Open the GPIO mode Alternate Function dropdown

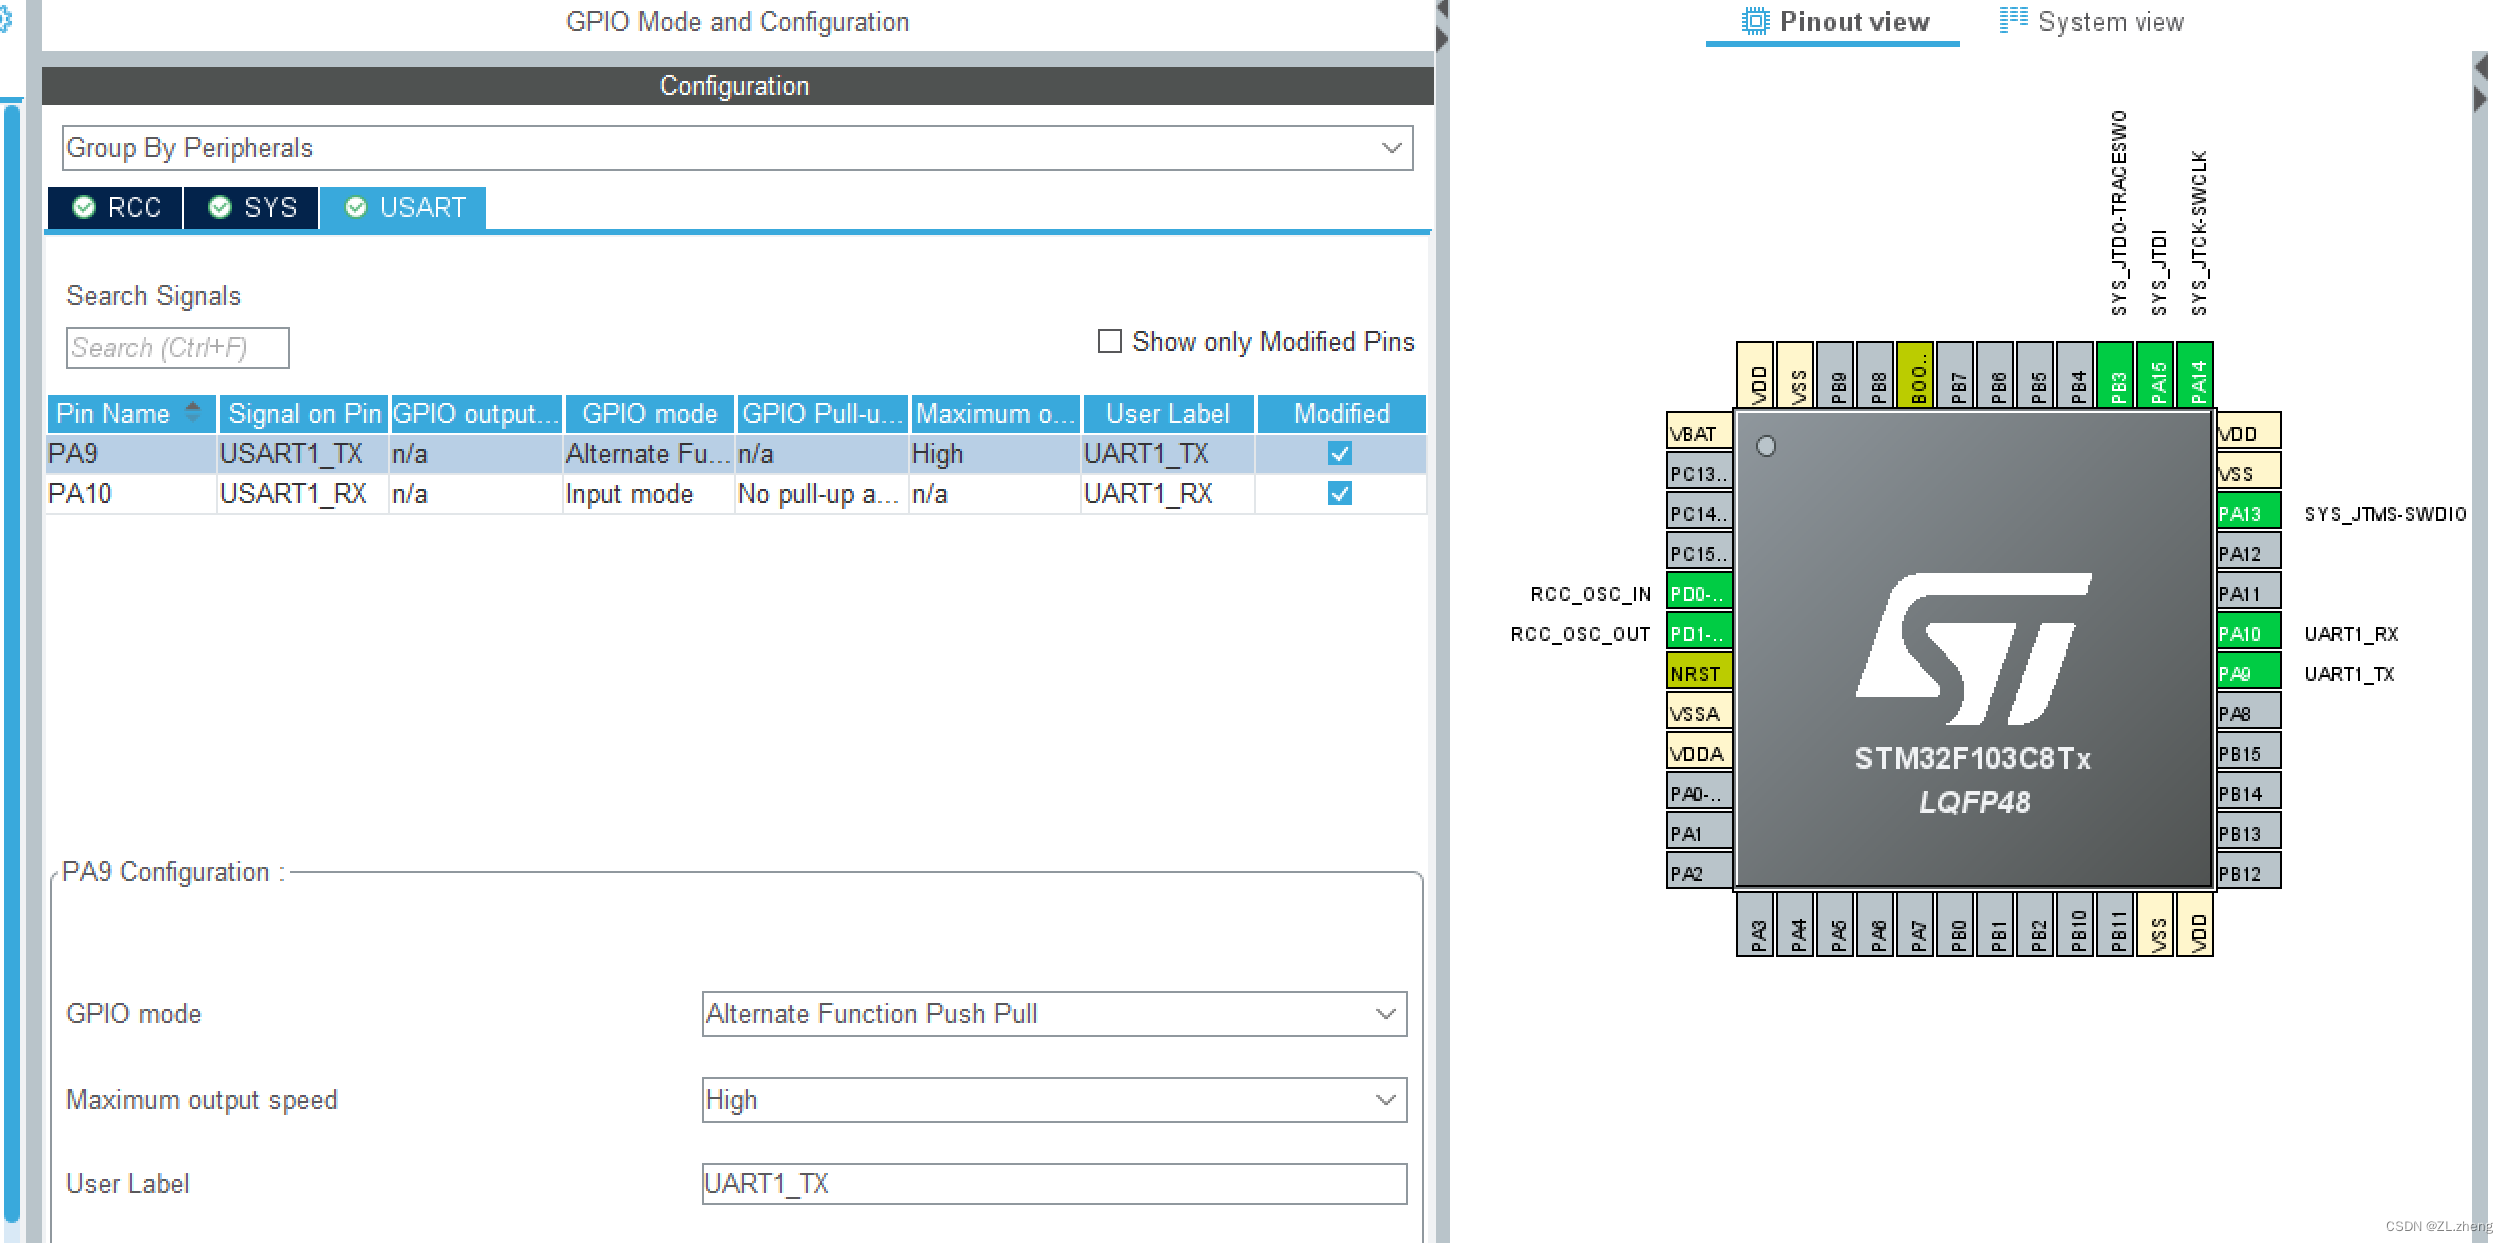[1054, 1014]
